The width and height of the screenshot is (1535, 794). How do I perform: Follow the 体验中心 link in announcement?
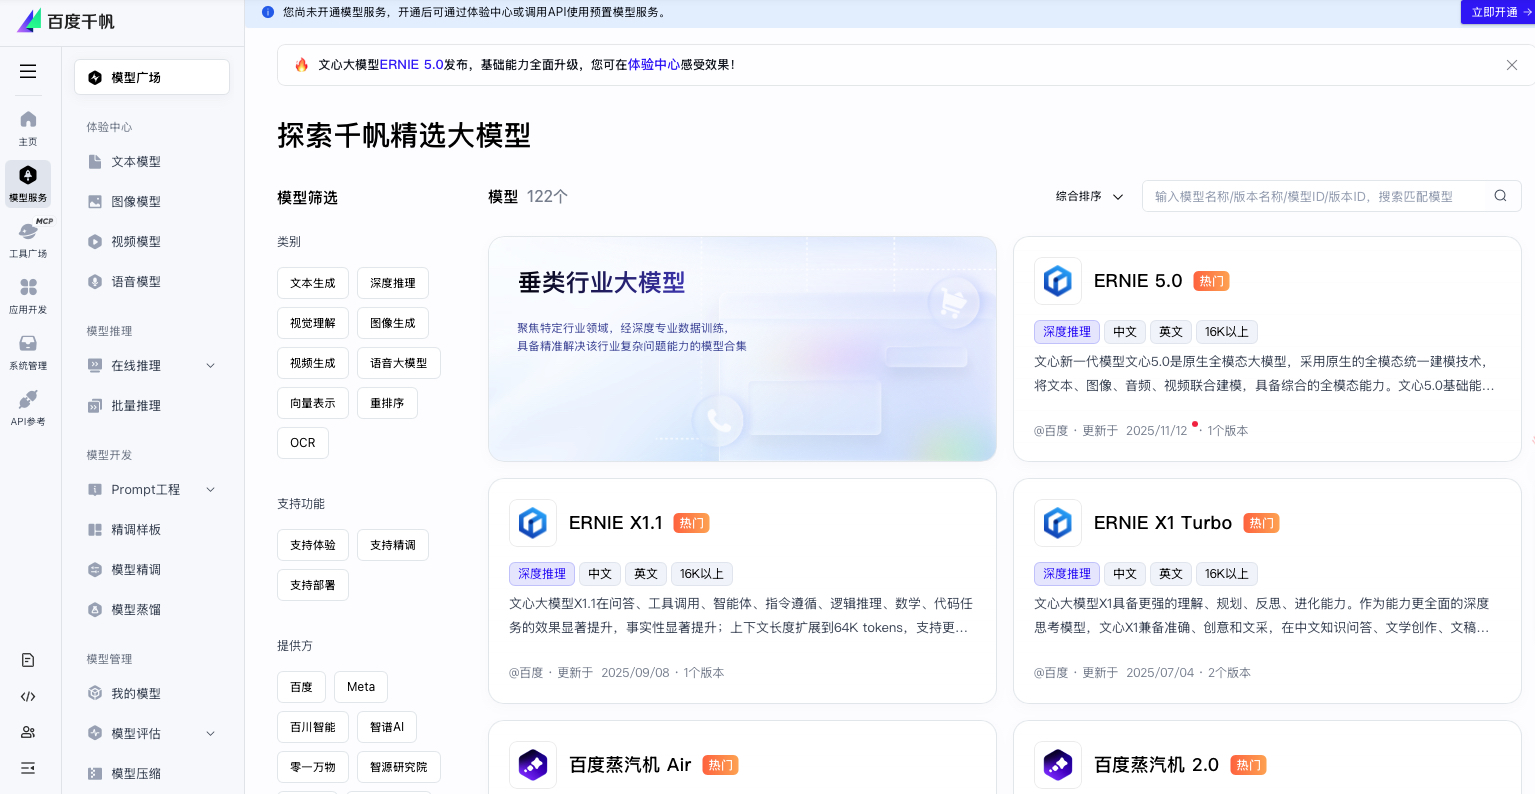coord(653,65)
